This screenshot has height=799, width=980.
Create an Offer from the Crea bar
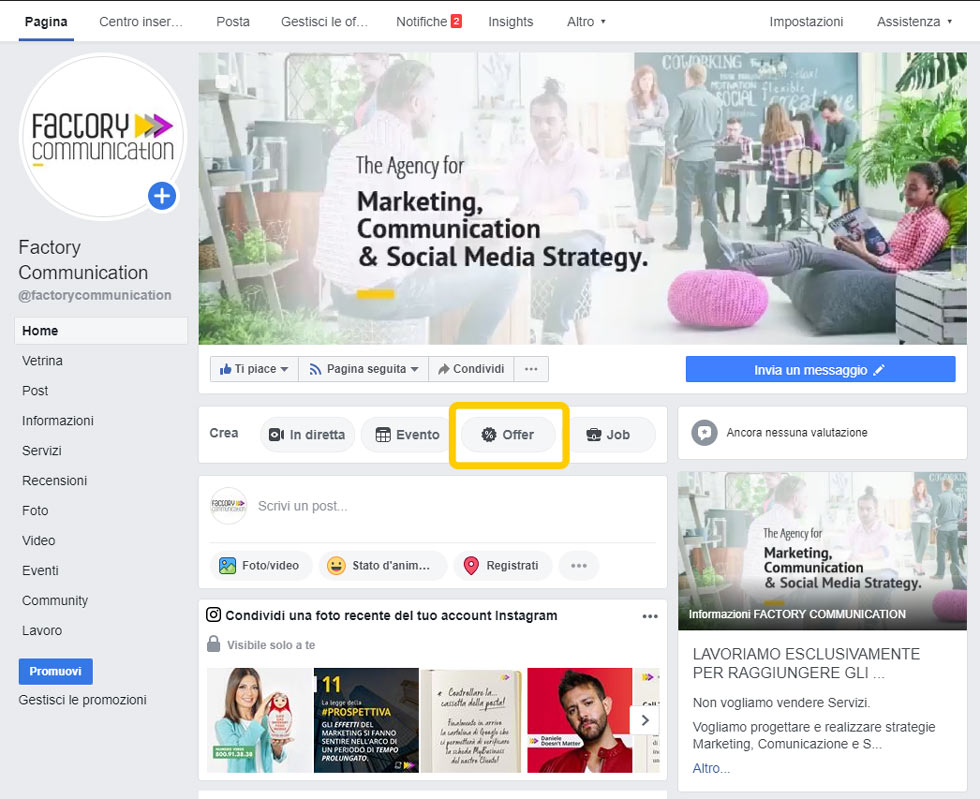tap(508, 435)
